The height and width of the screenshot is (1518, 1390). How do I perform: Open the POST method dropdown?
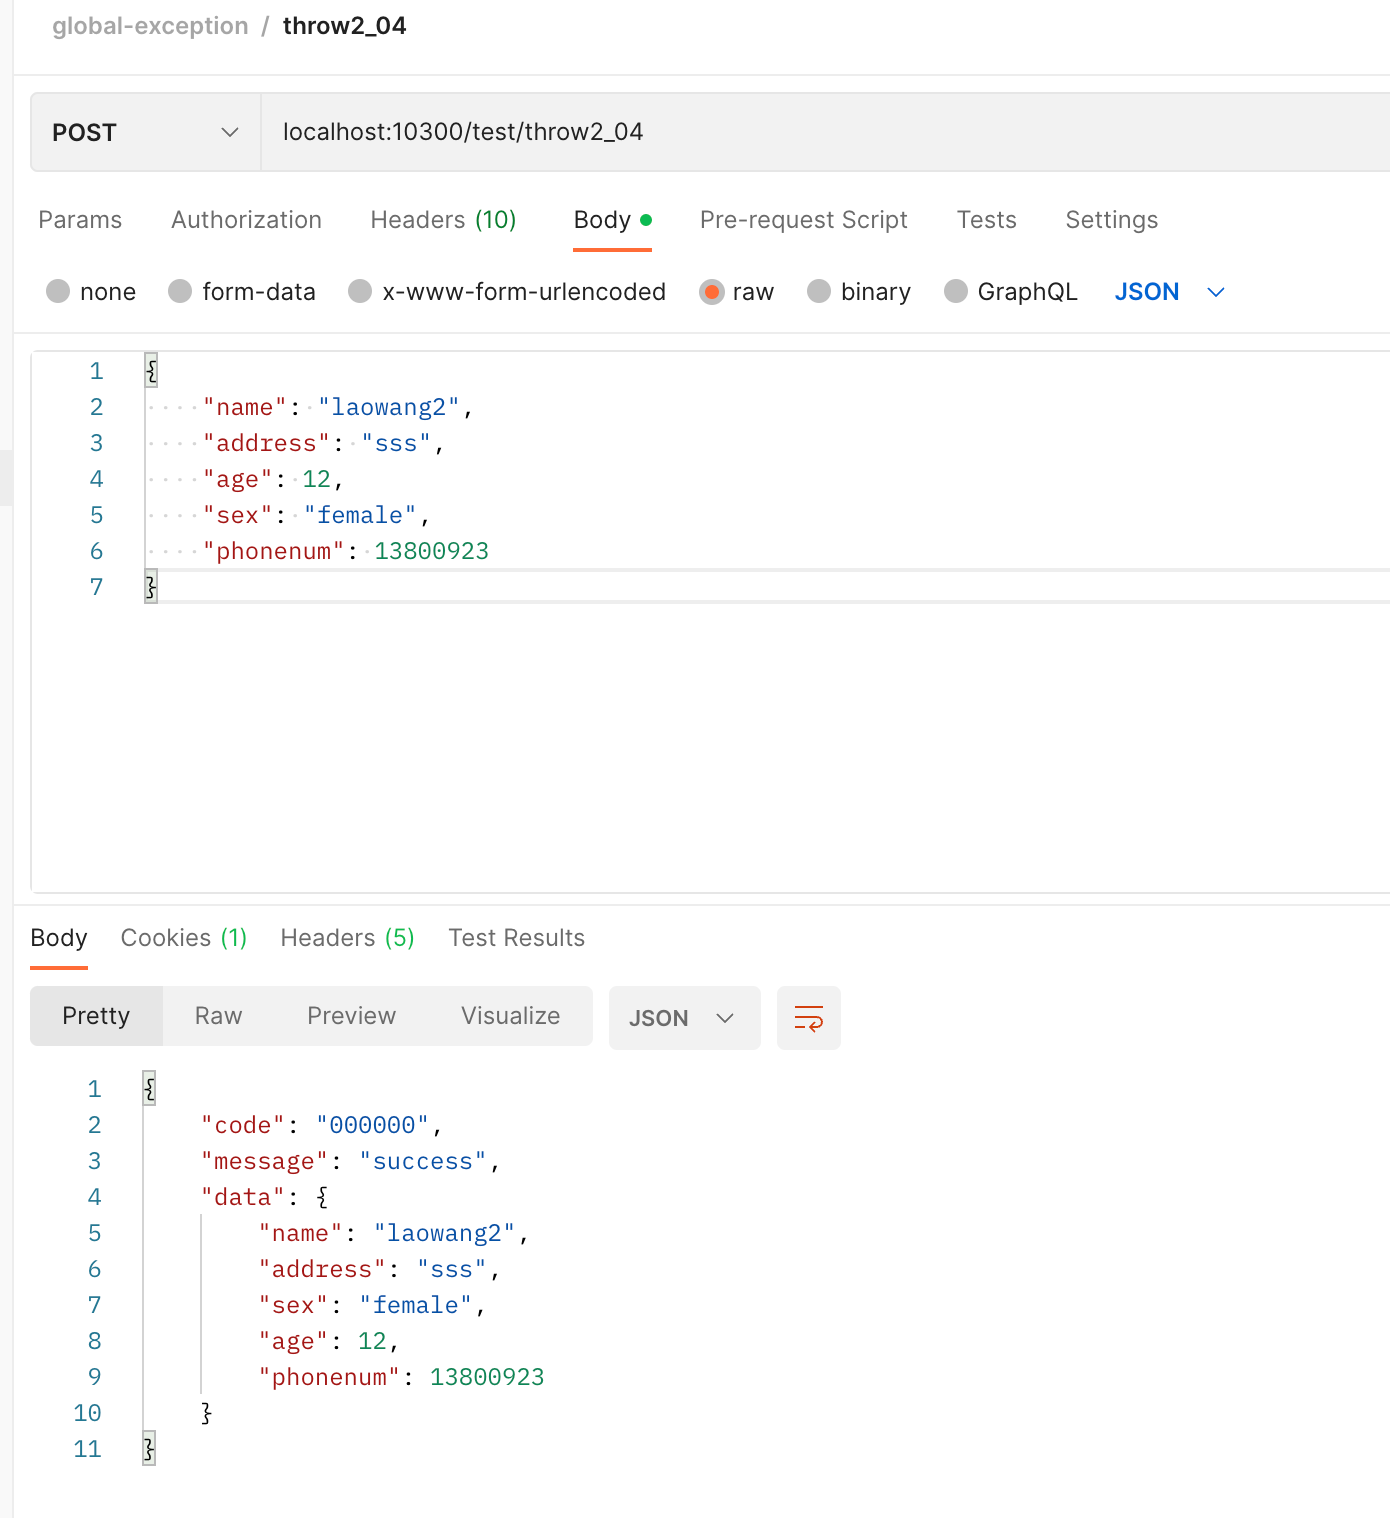coord(145,133)
